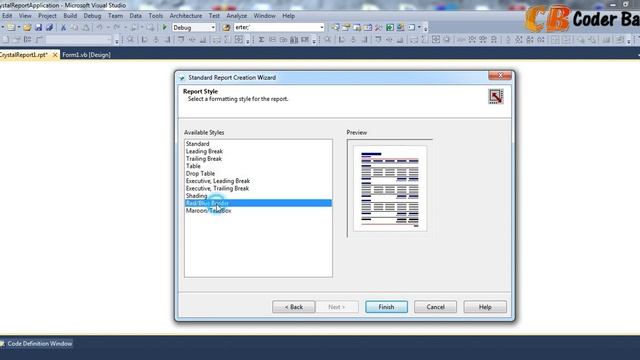The image size is (640, 360).
Task: Click the Save icon in toolbar
Action: point(38,27)
